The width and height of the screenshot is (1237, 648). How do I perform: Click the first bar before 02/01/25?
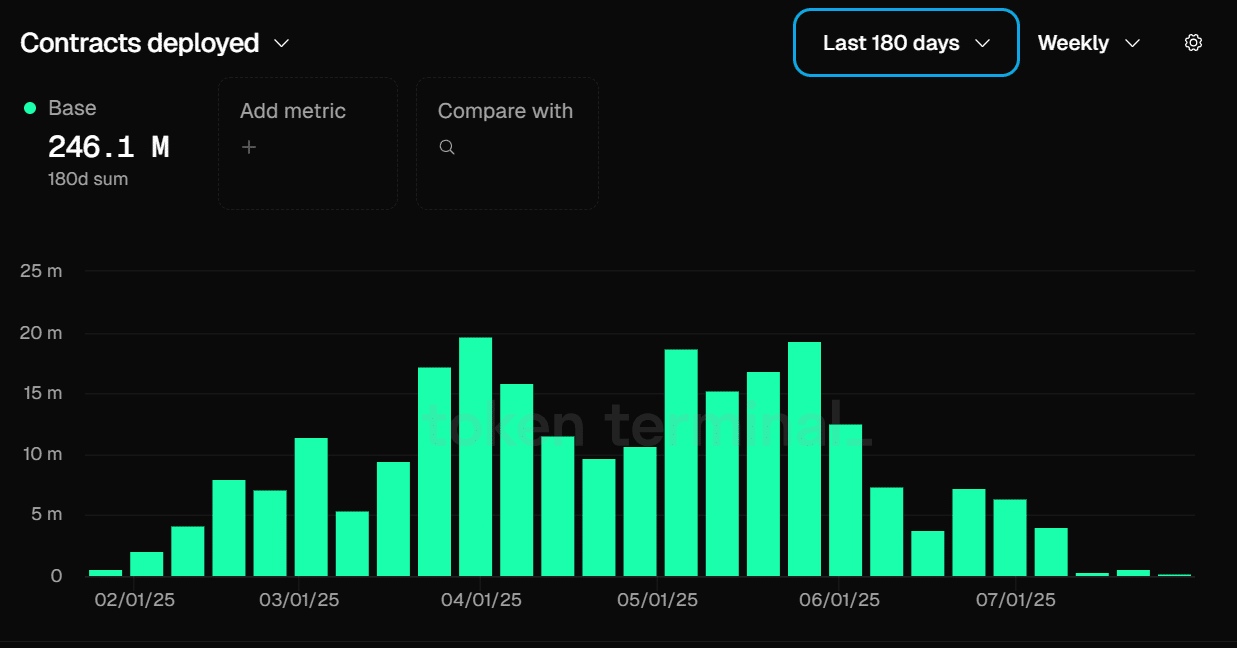pyautogui.click(x=105, y=573)
